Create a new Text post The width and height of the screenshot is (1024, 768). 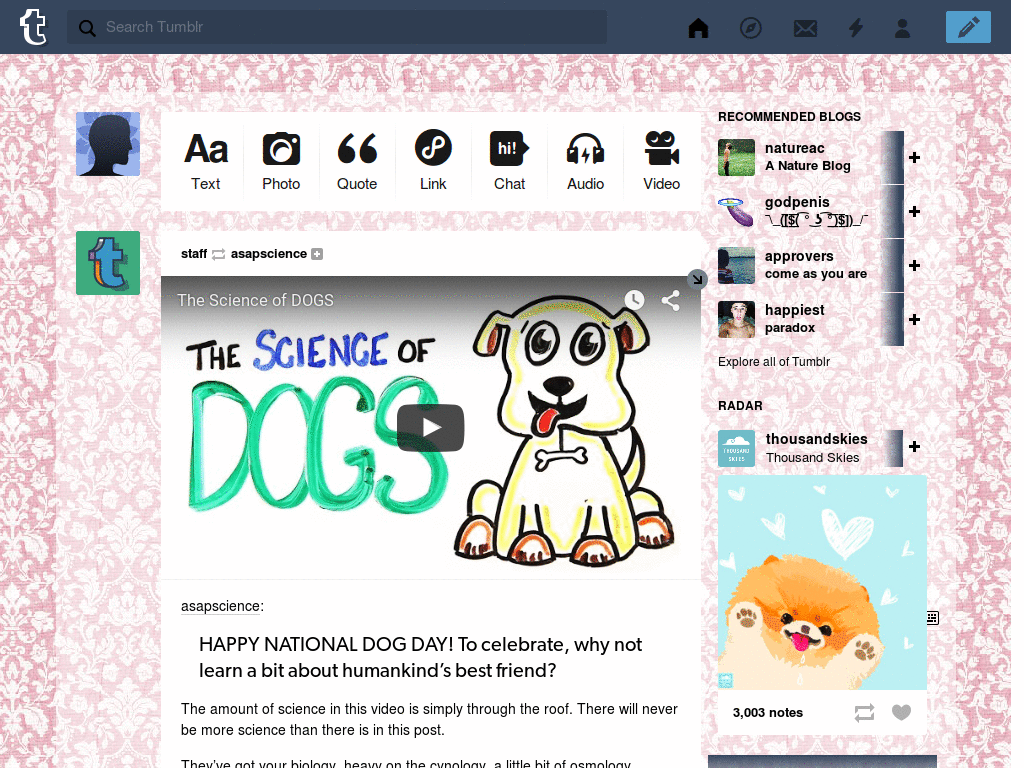click(x=206, y=161)
